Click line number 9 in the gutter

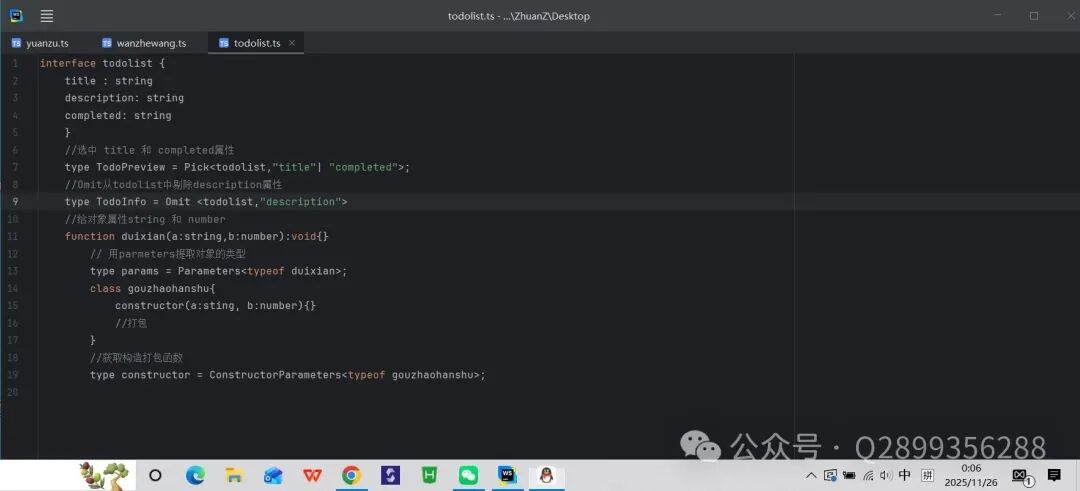tap(16, 202)
